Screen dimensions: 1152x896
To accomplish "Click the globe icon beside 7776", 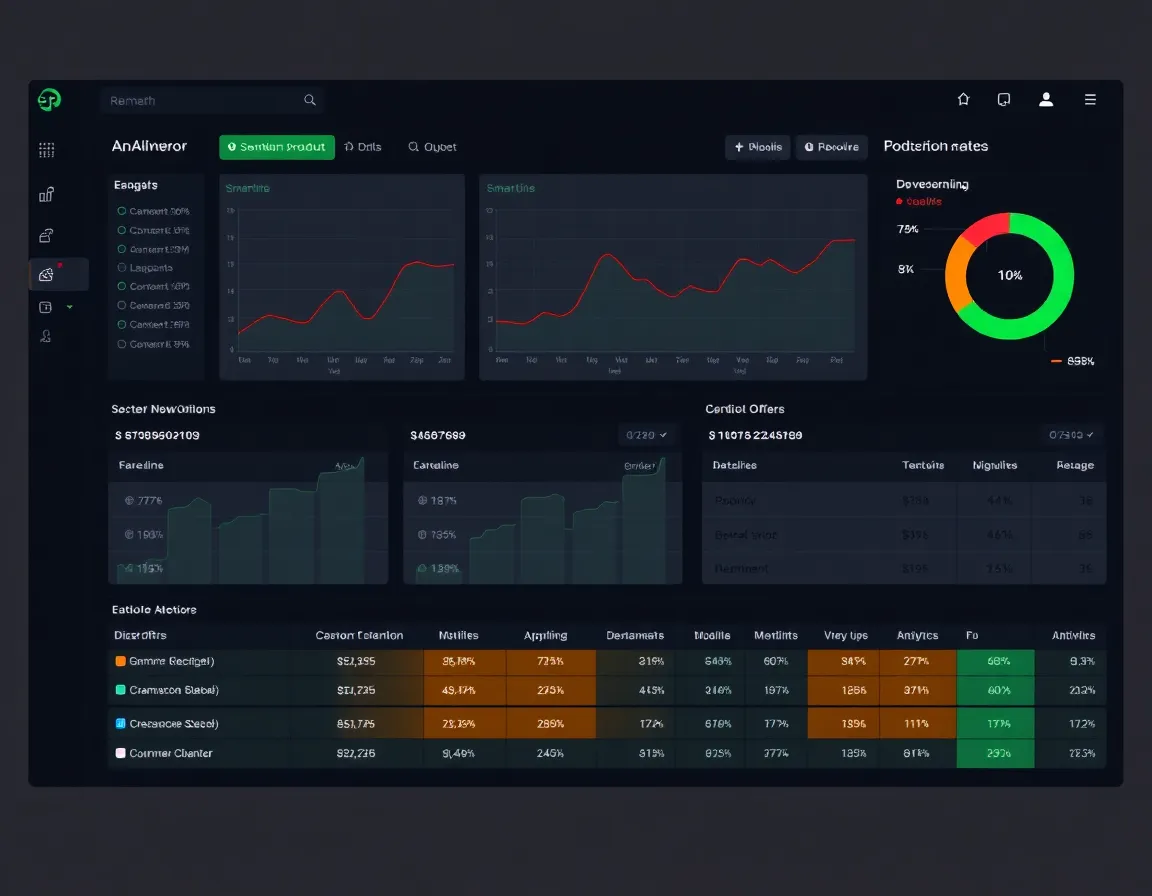I will [x=129, y=501].
